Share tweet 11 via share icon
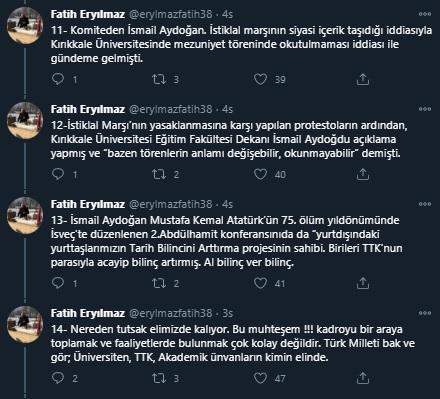 pos(363,79)
